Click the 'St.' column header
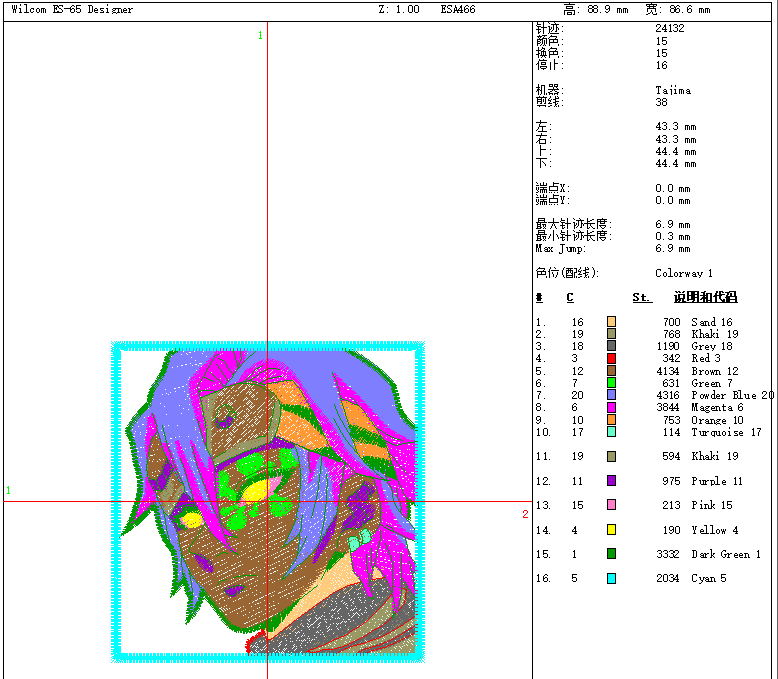 point(642,297)
